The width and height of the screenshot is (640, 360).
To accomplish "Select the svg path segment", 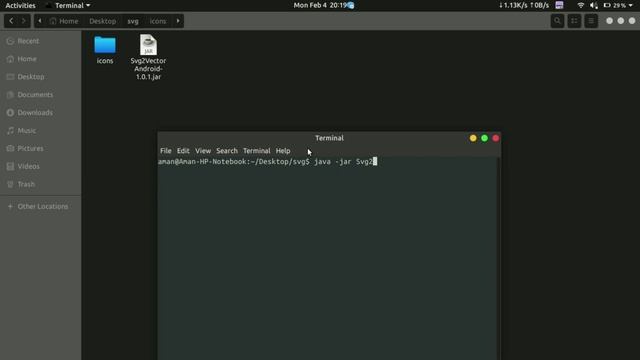I will click(133, 21).
